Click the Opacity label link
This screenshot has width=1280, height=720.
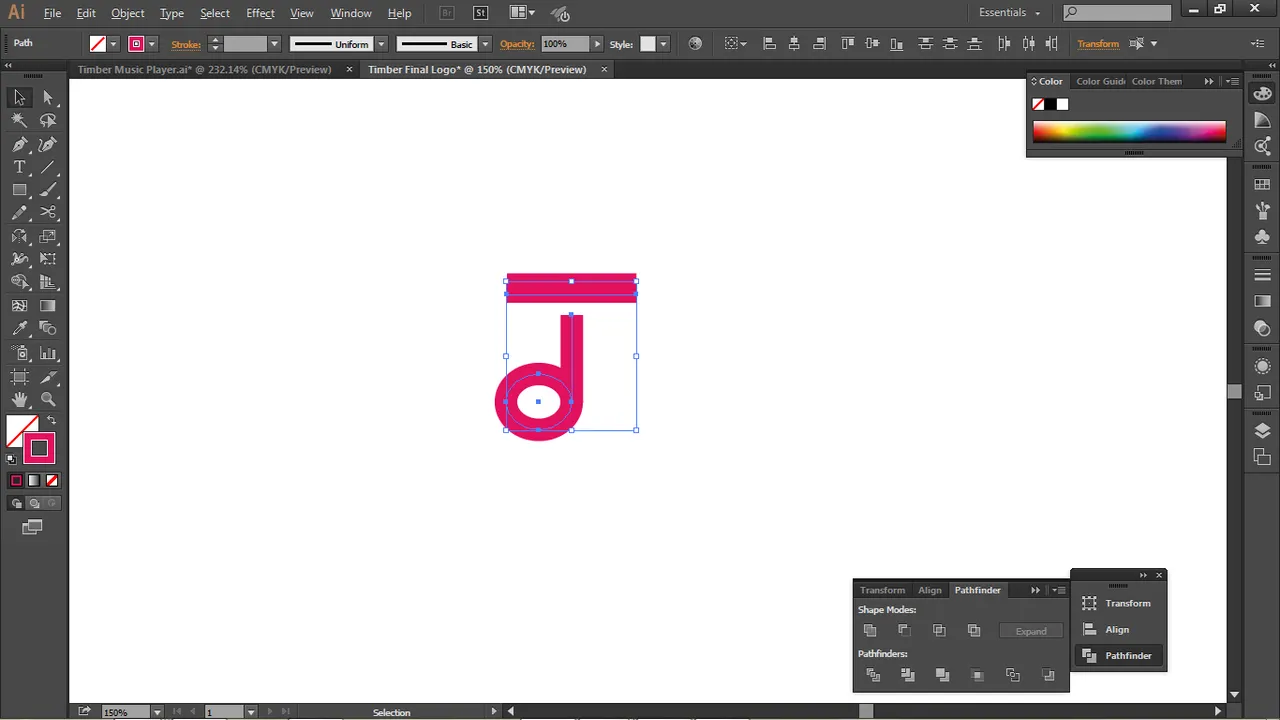click(517, 44)
